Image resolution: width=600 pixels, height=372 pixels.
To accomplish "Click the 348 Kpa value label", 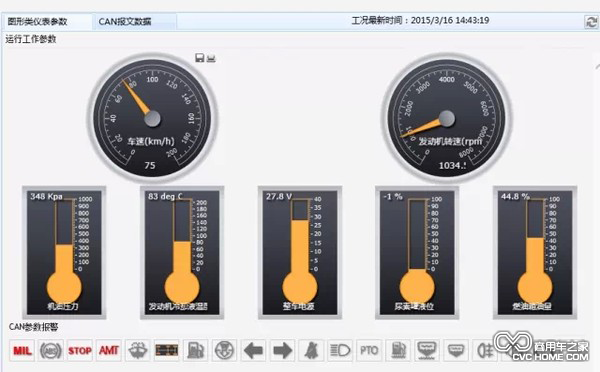I will [x=46, y=196].
